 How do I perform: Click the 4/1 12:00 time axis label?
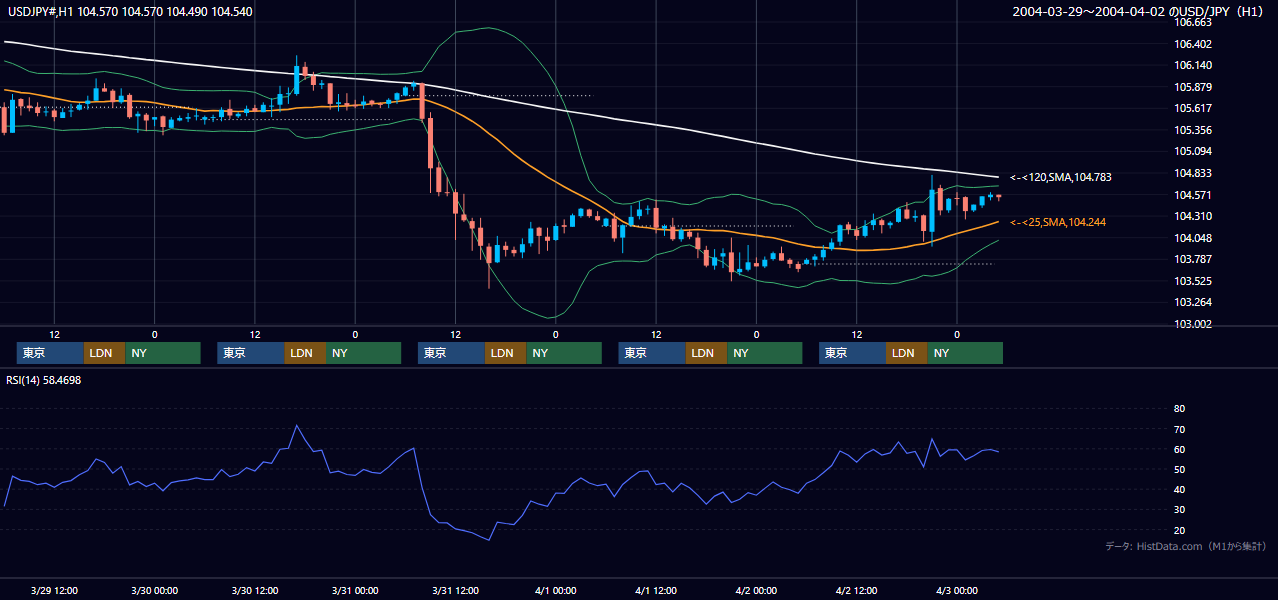click(655, 590)
